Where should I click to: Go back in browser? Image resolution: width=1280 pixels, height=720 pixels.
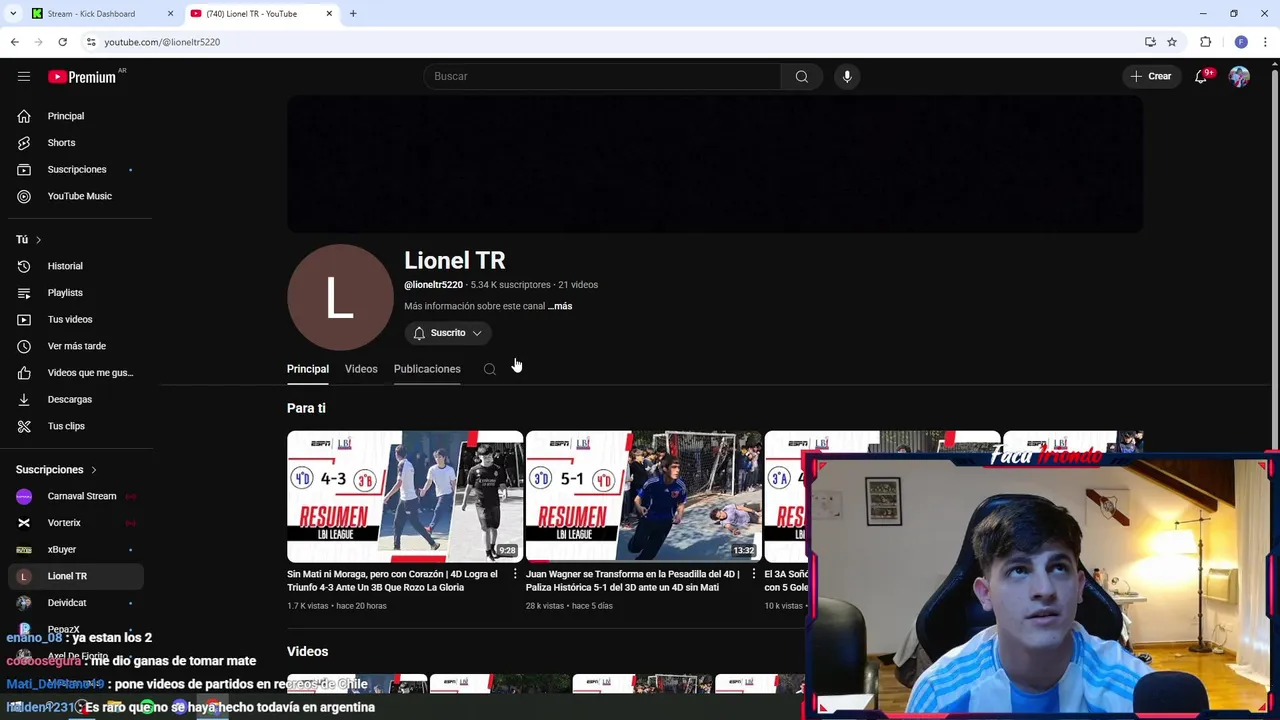click(x=14, y=42)
